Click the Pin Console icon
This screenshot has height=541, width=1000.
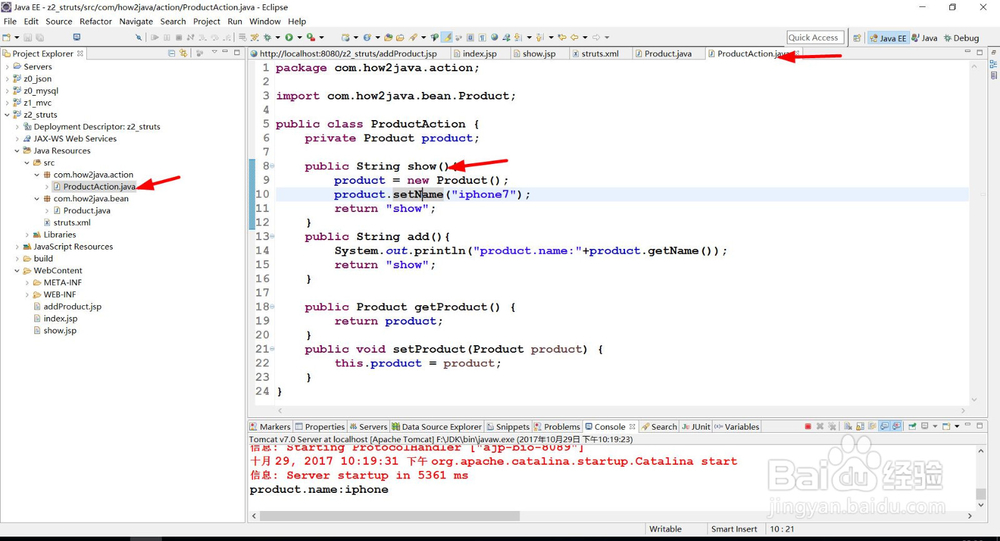click(x=912, y=426)
